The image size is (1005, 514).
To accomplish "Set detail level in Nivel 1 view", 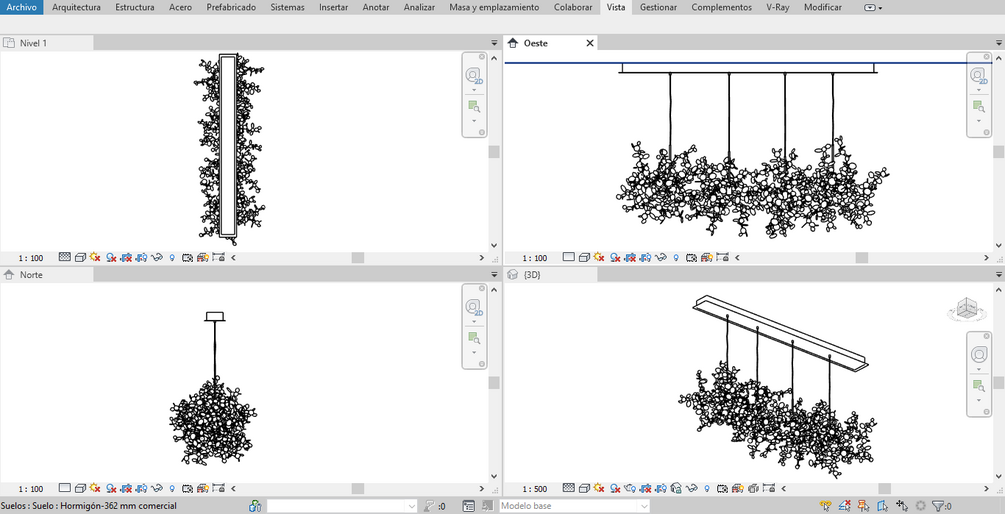I will tap(65, 257).
